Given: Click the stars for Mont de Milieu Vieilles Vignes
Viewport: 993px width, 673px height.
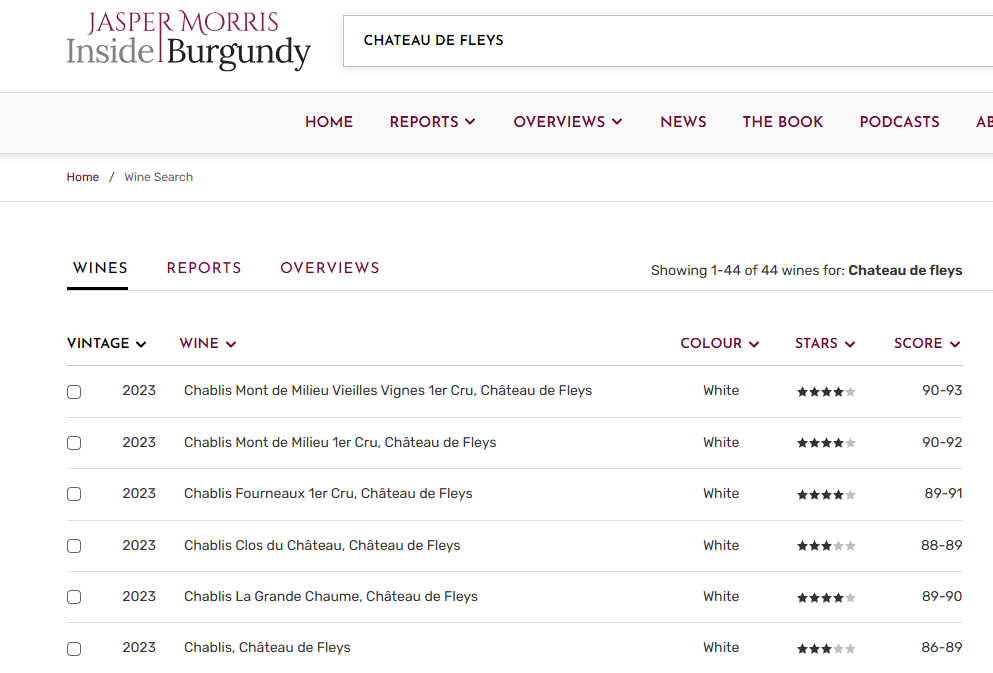Looking at the screenshot, I should pyautogui.click(x=825, y=392).
